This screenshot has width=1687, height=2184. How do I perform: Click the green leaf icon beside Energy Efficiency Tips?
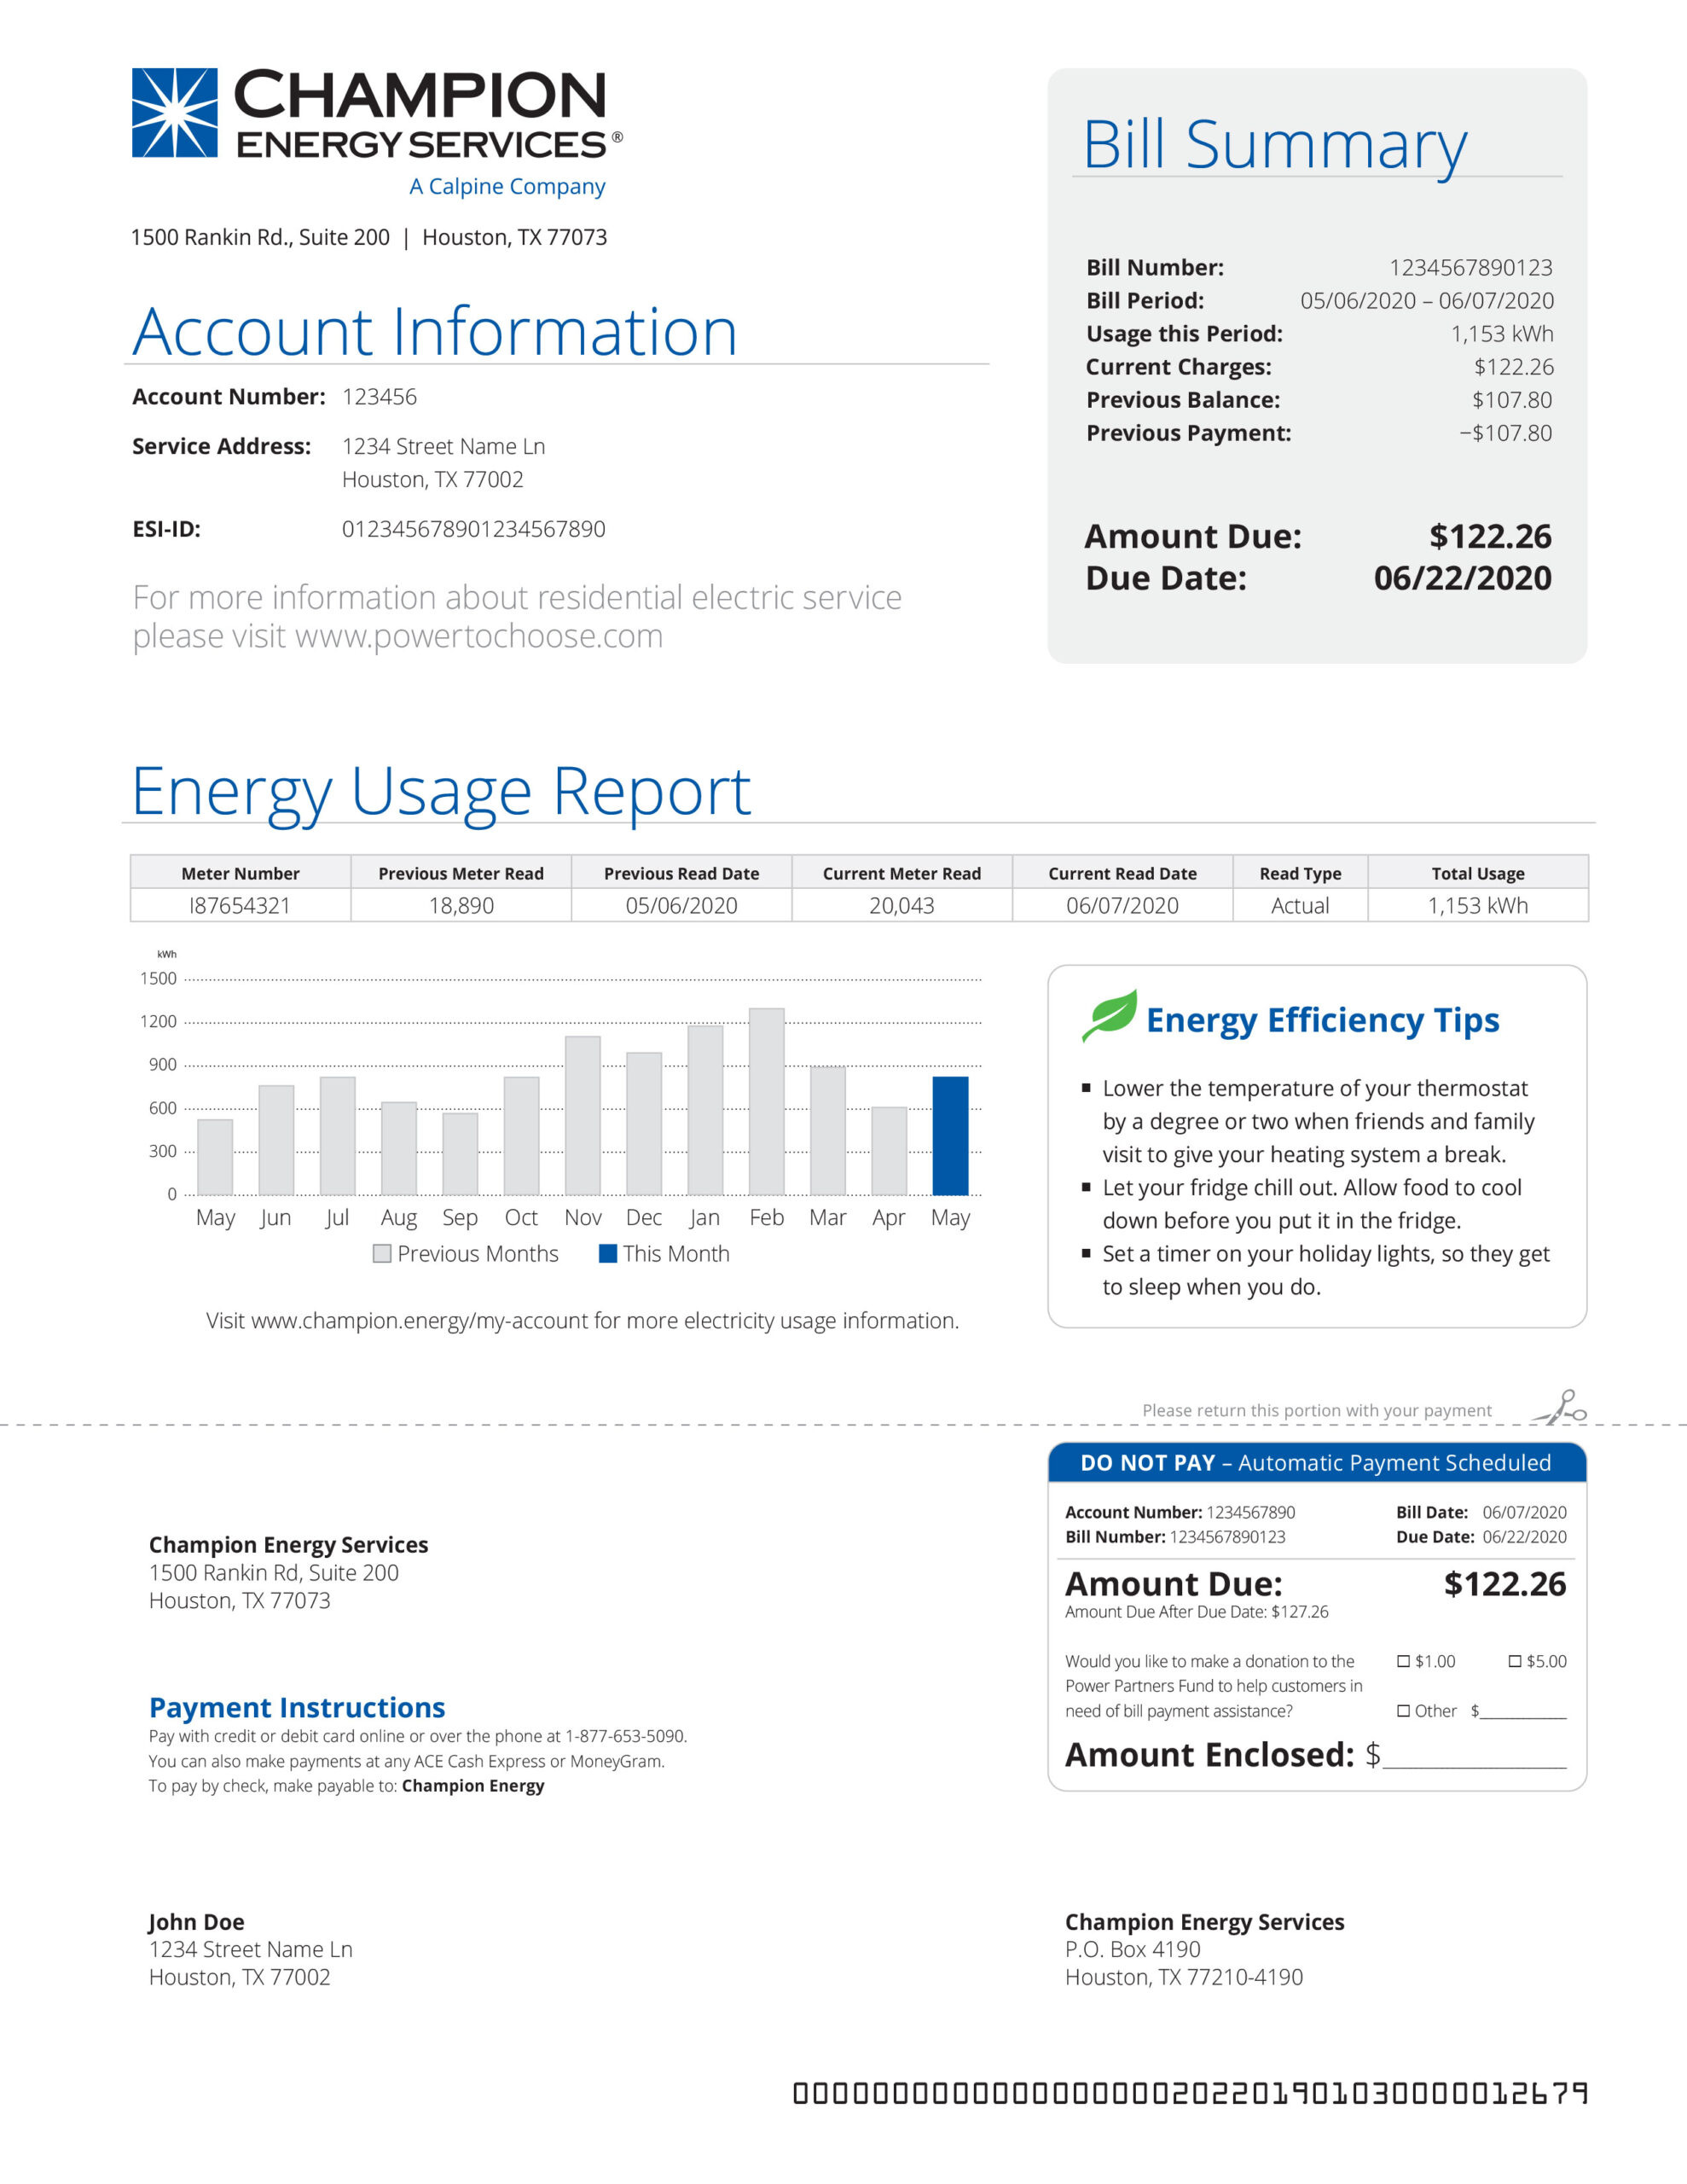click(x=1109, y=1015)
